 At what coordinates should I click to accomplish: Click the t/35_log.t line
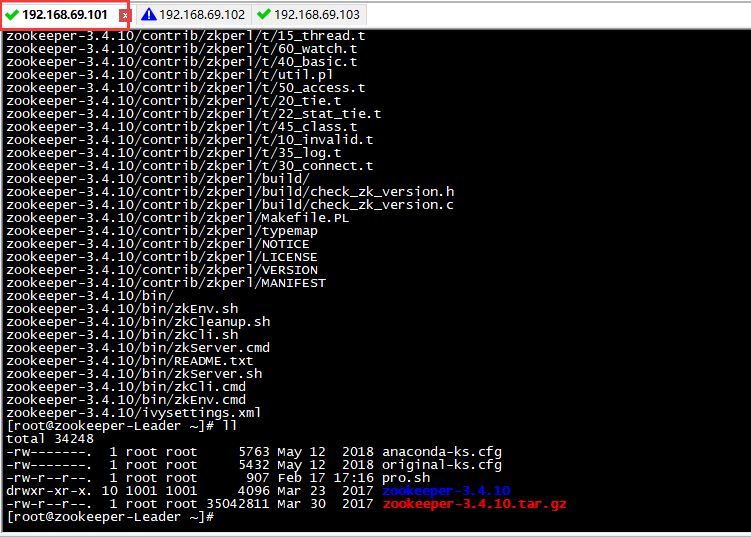pyautogui.click(x=174, y=153)
